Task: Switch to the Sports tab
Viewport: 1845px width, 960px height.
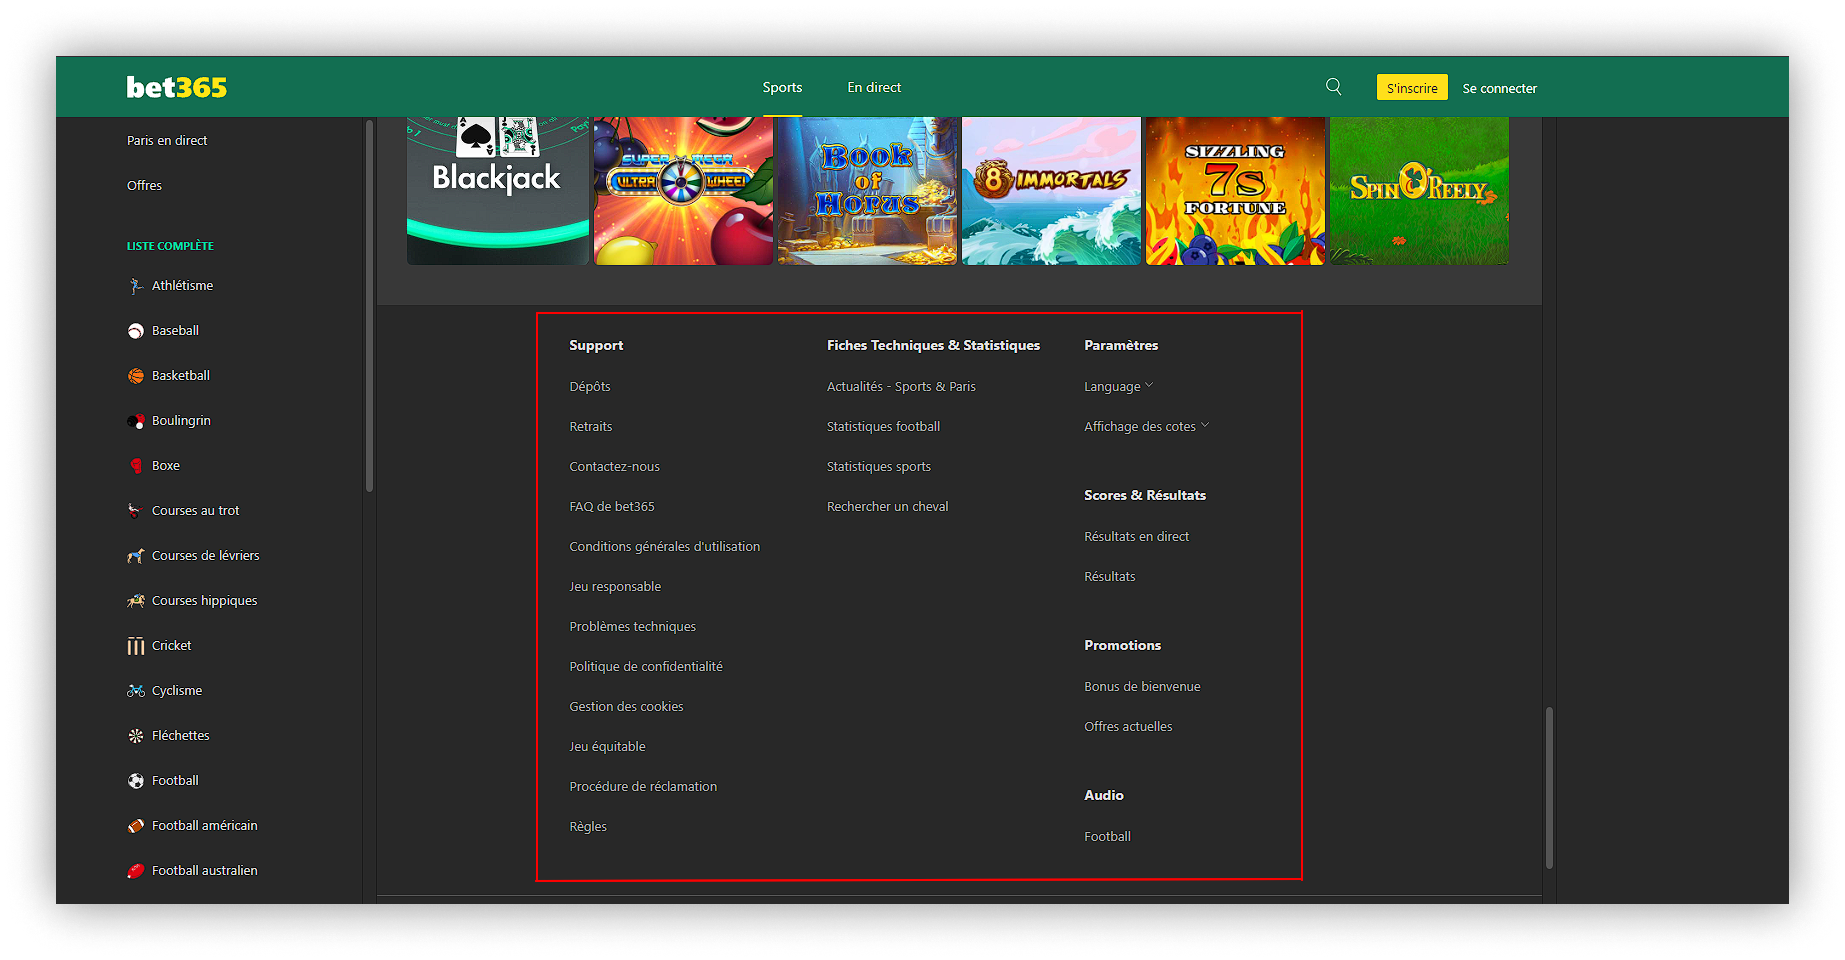Action: (x=782, y=87)
